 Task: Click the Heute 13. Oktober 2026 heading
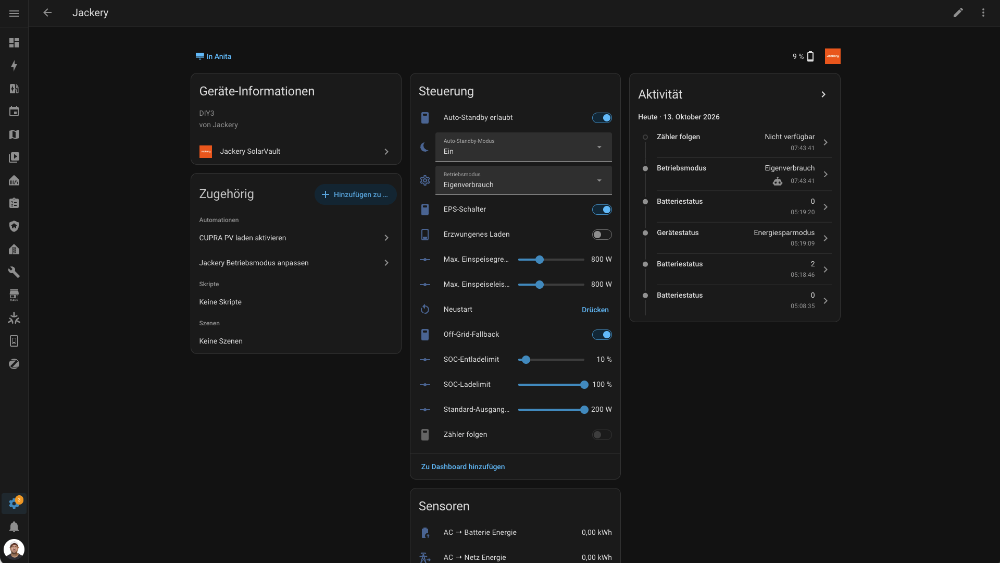(679, 117)
